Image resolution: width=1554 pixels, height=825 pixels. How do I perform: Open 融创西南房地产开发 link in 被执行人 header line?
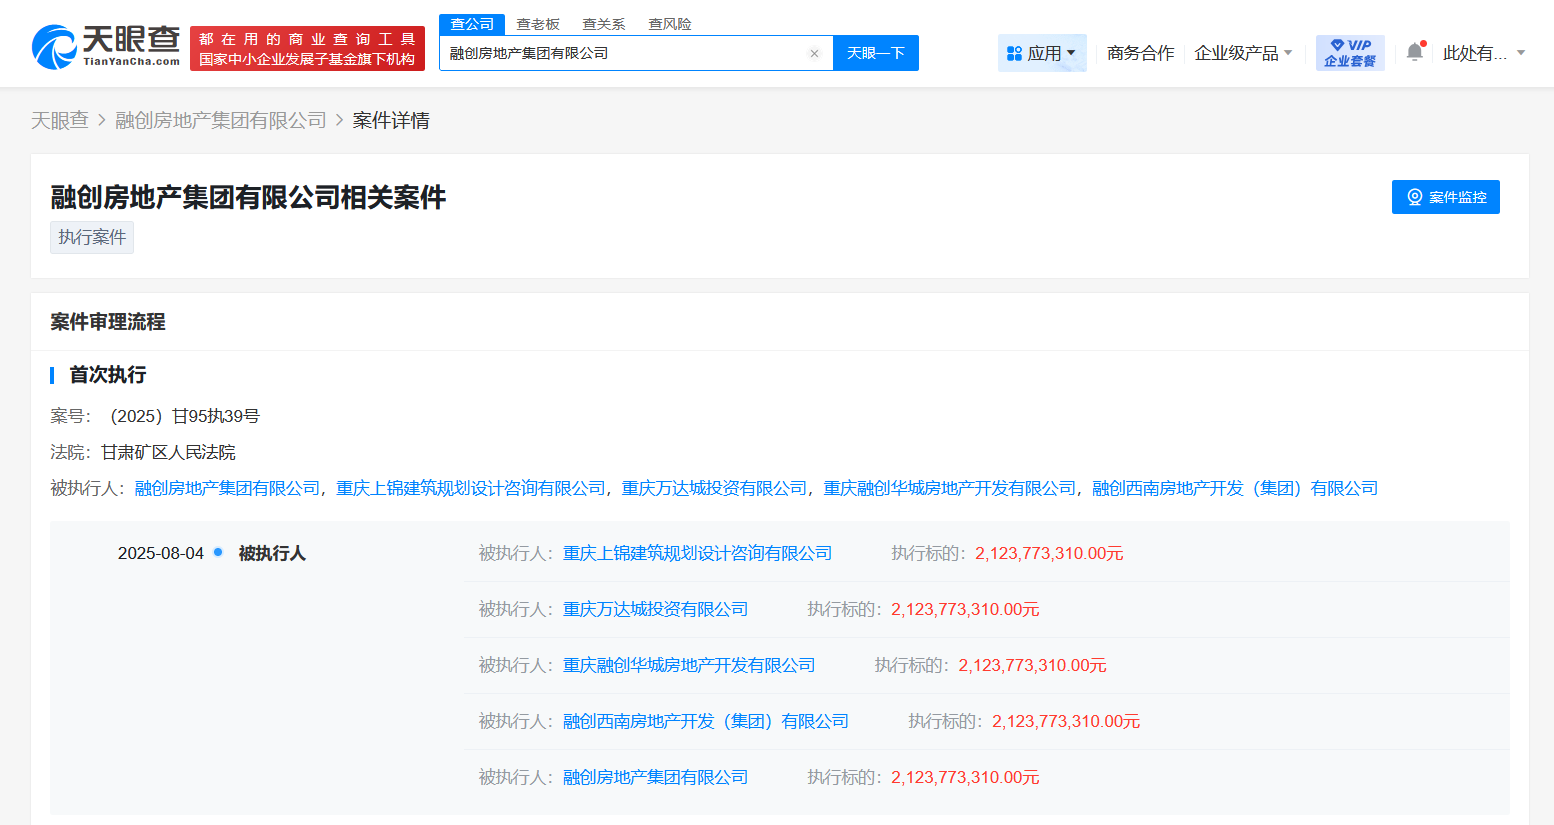[1234, 488]
